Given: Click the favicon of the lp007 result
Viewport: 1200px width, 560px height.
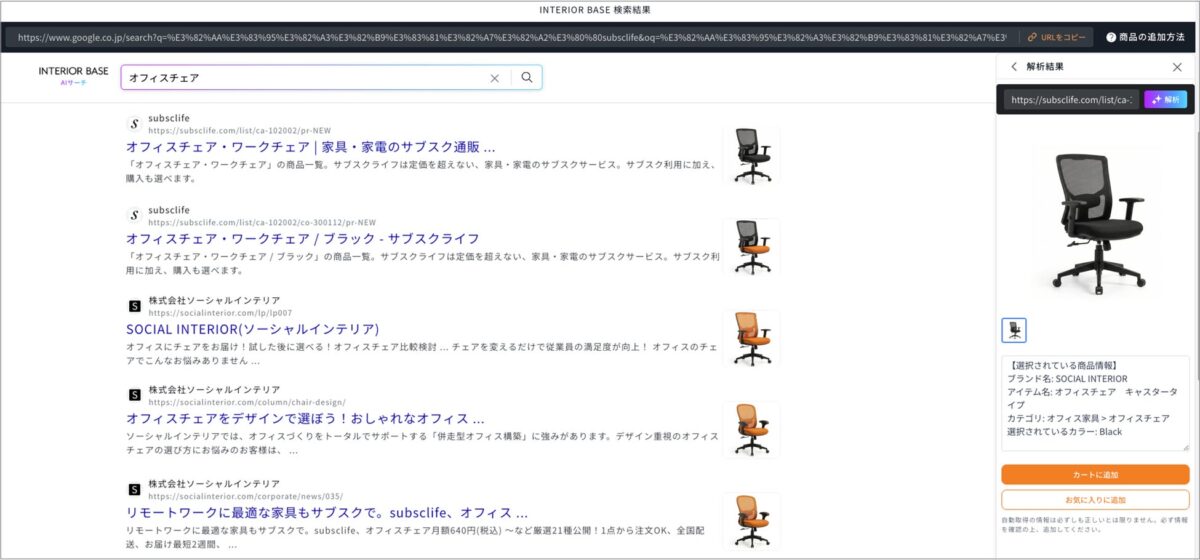Looking at the screenshot, I should tap(134, 305).
